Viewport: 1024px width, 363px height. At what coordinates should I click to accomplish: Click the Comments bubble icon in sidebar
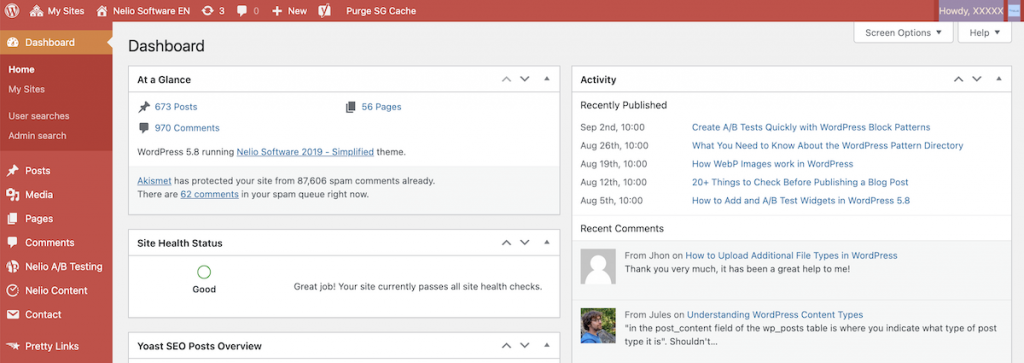click(12, 242)
